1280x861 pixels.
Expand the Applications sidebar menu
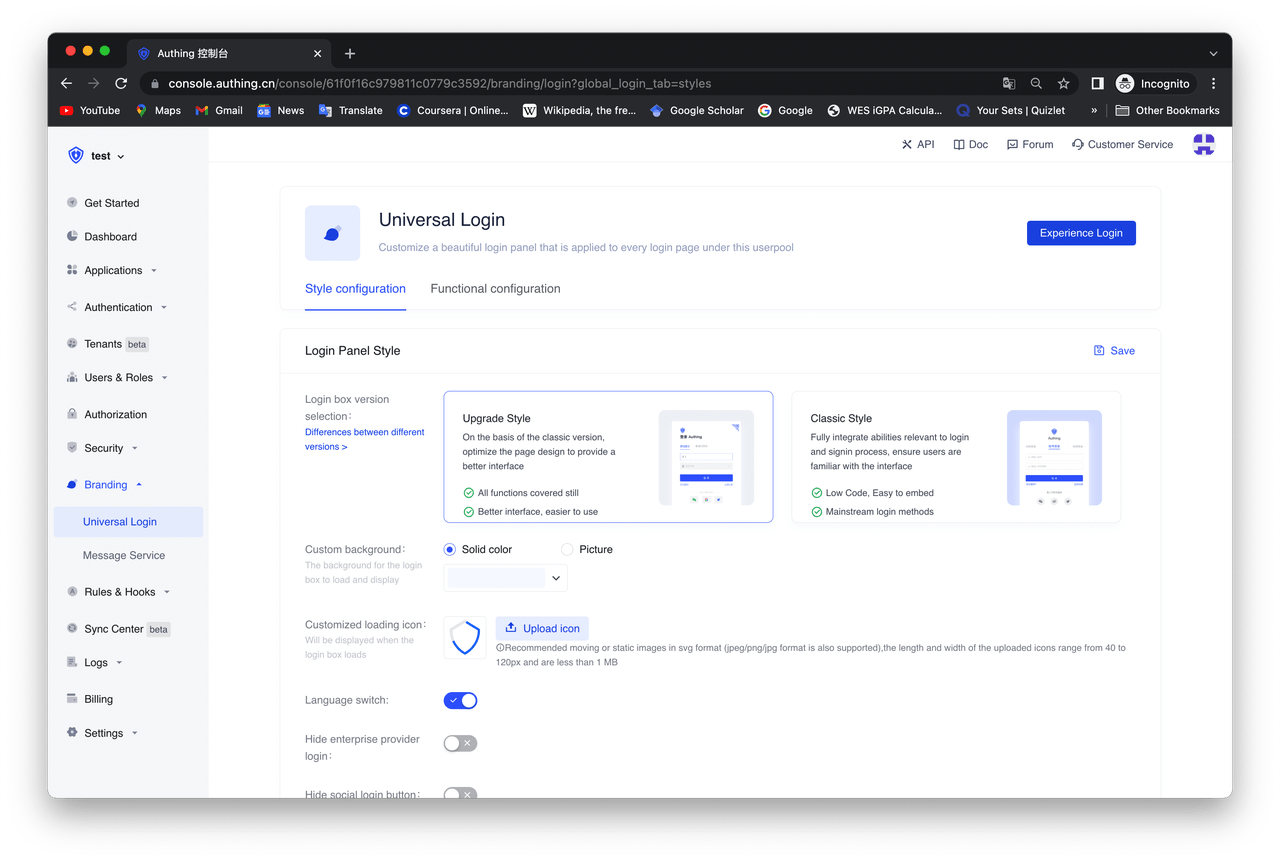[x=113, y=271]
